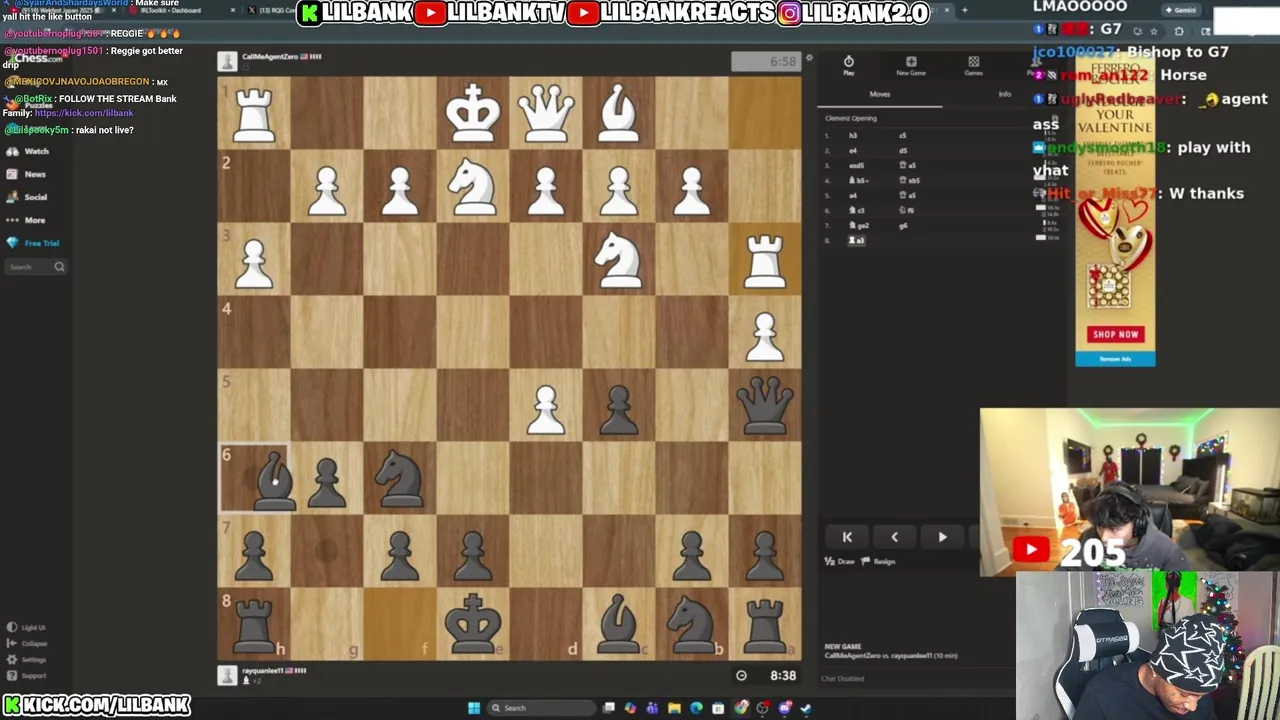Select the New Game tab
Image resolution: width=1280 pixels, height=720 pixels.
pyautogui.click(x=911, y=66)
